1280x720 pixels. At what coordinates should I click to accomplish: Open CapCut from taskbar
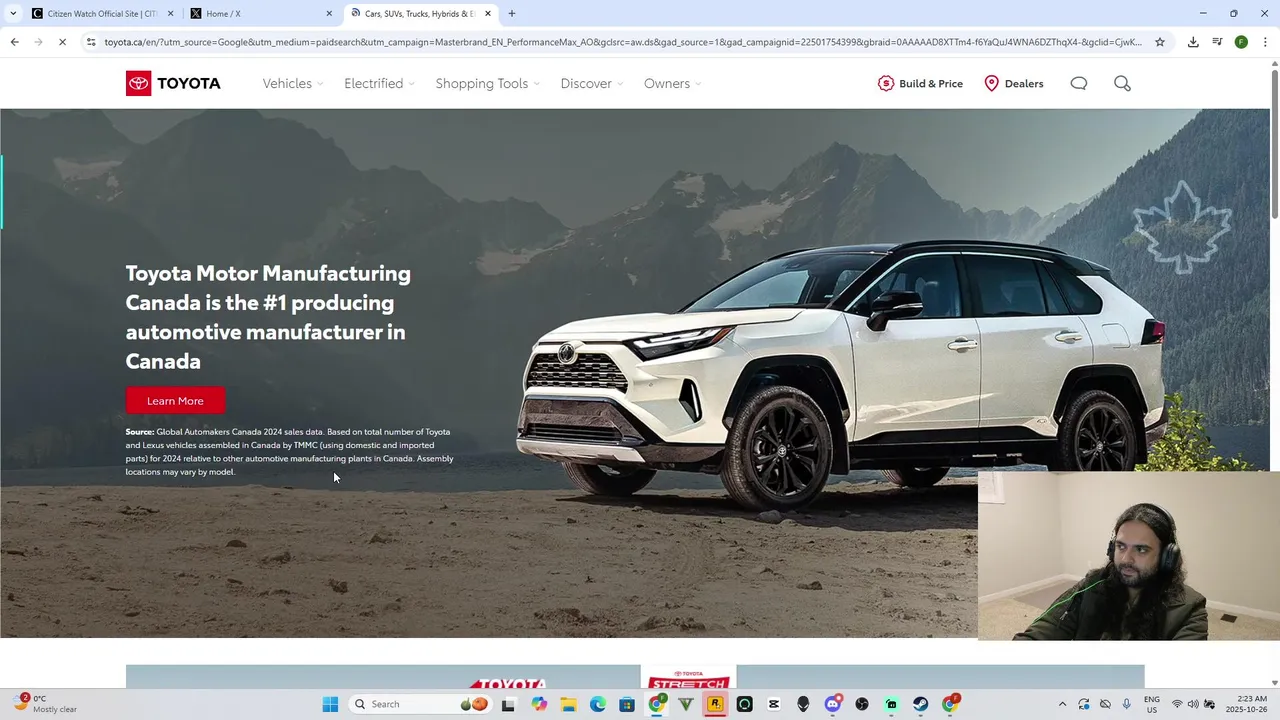[x=773, y=704]
